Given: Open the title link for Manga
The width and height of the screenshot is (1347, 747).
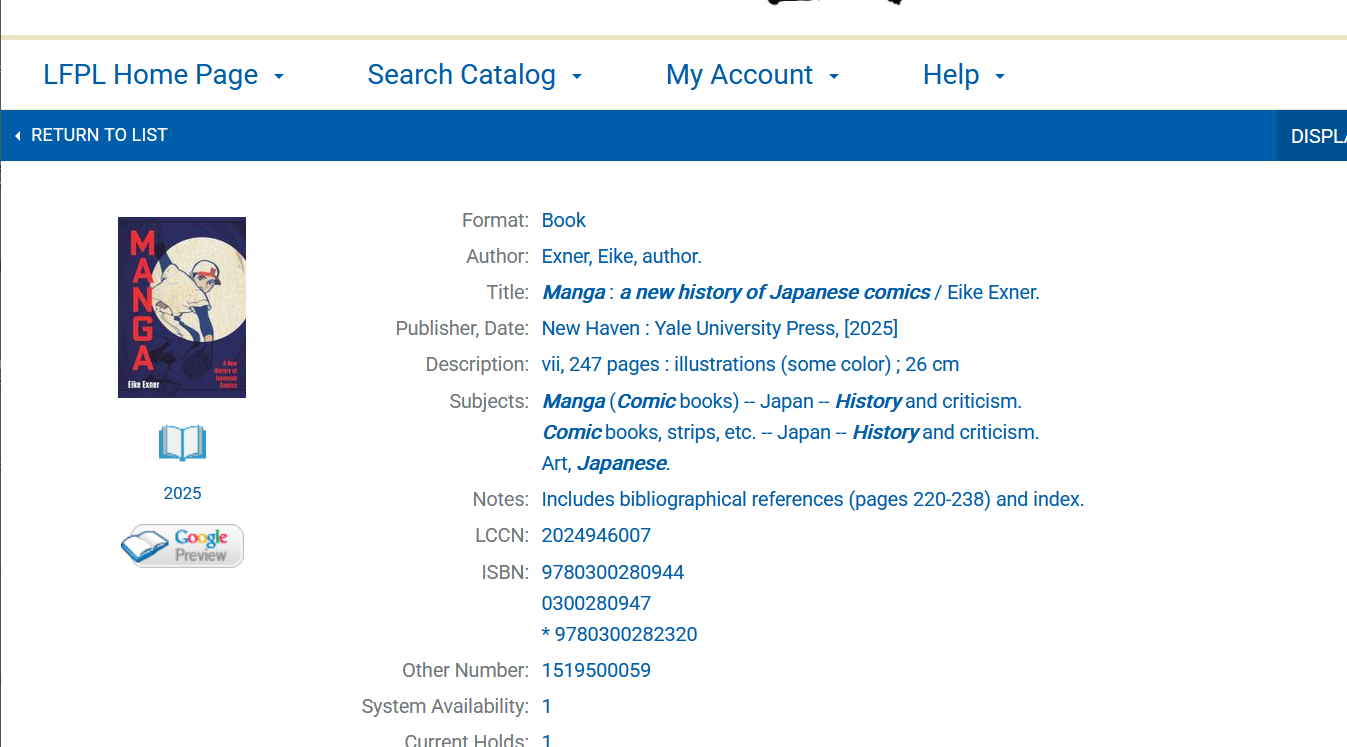Looking at the screenshot, I should coord(736,293).
